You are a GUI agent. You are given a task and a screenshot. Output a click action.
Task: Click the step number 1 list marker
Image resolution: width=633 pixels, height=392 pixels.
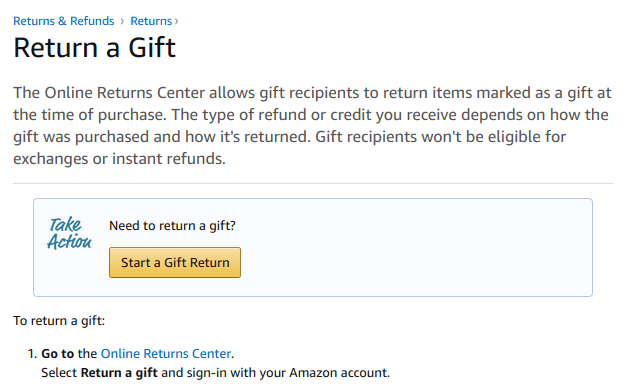(32, 354)
